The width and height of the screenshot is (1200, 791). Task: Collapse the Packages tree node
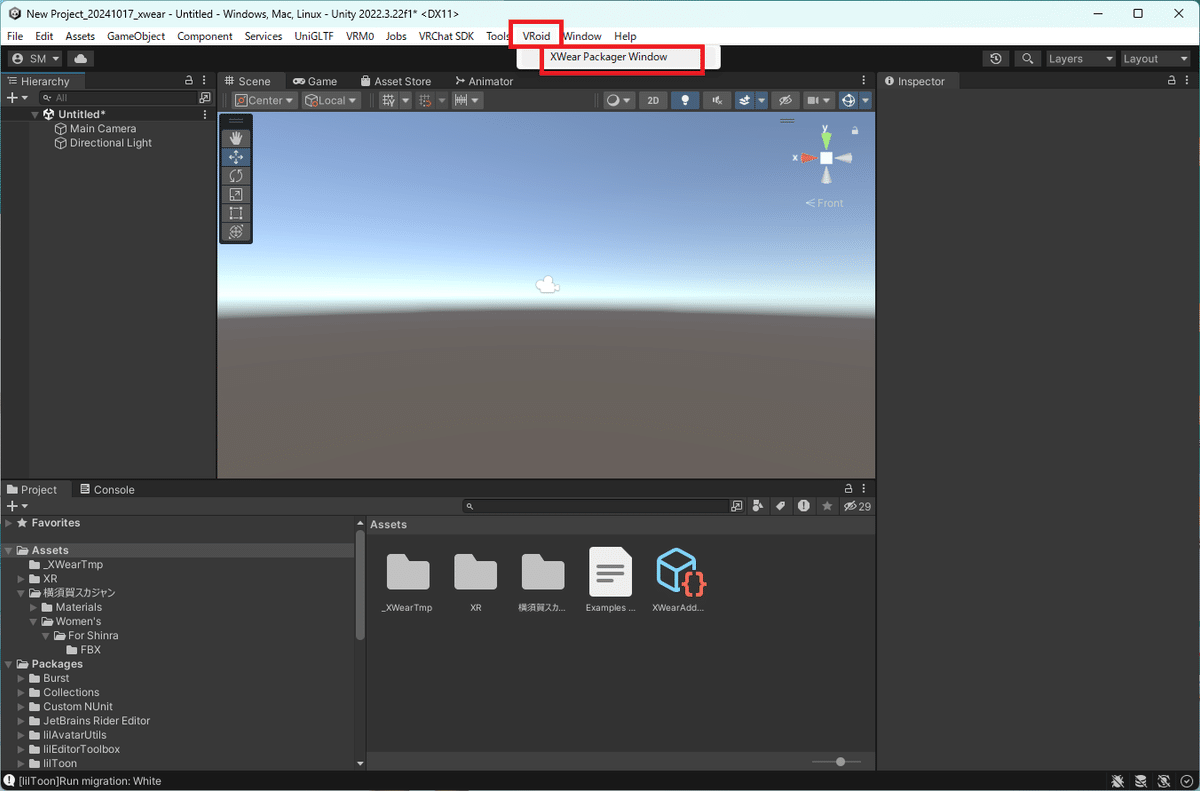point(9,664)
